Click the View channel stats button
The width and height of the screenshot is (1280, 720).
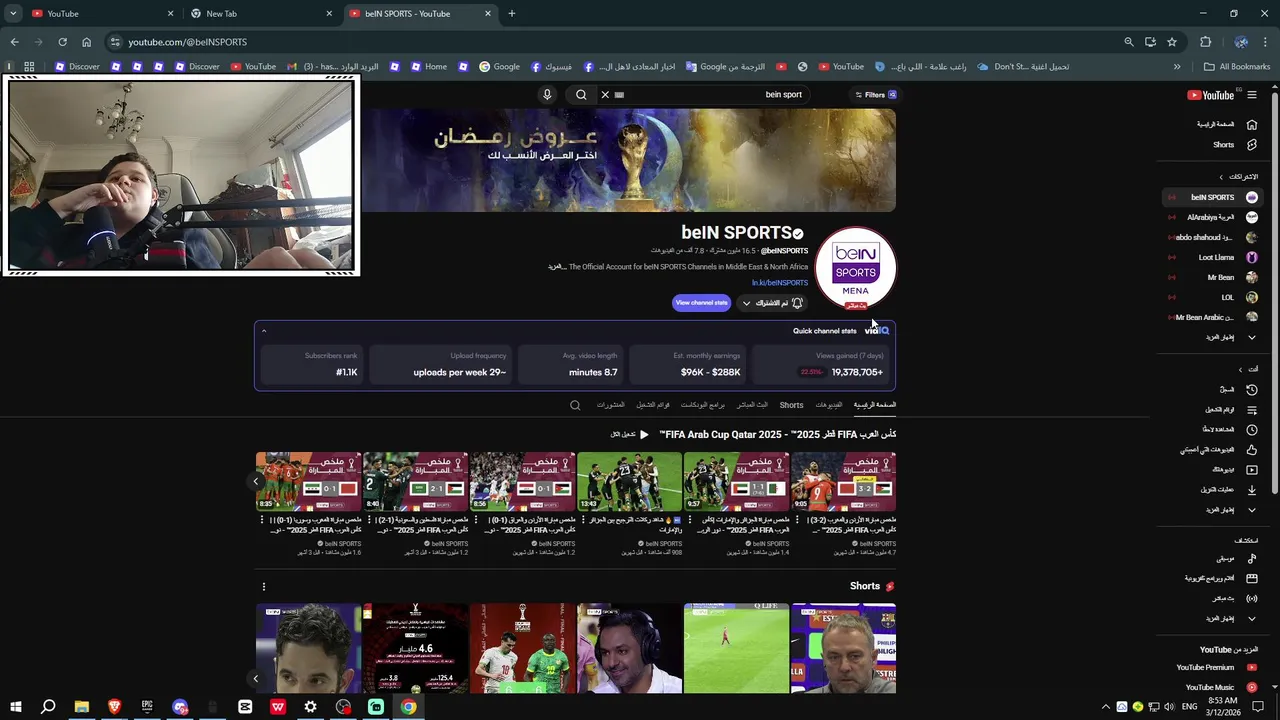tap(701, 303)
